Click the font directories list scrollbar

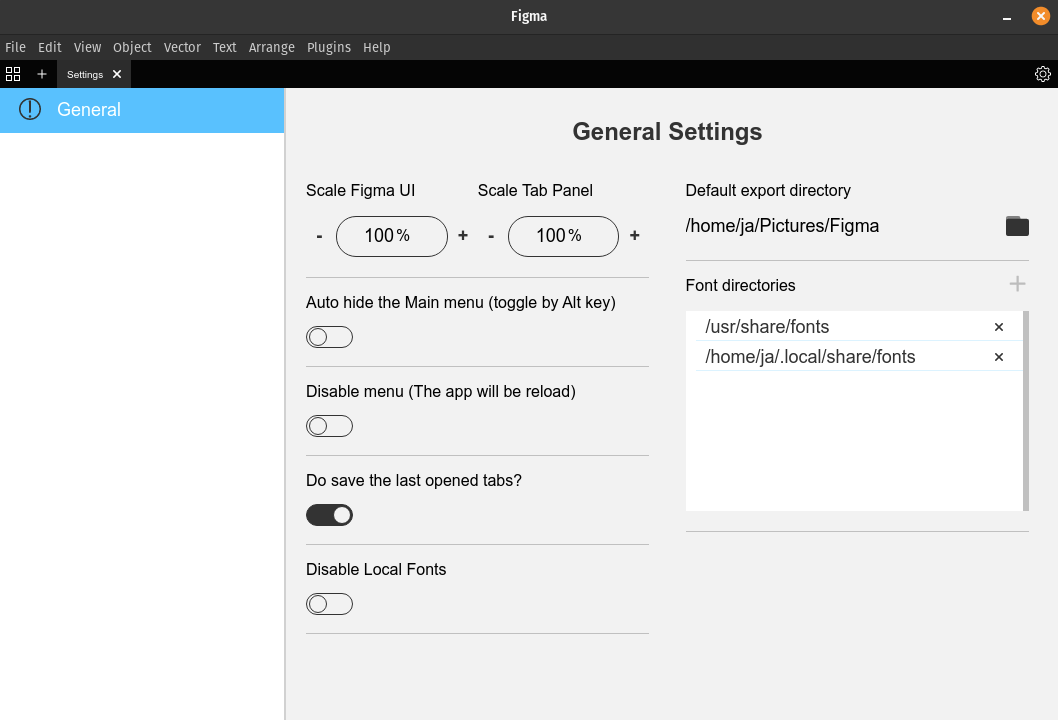pos(1026,411)
